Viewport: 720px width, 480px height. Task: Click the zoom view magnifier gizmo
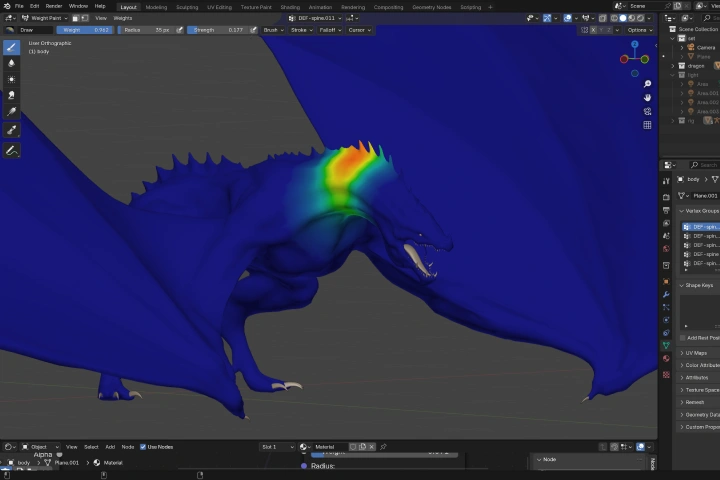[647, 84]
